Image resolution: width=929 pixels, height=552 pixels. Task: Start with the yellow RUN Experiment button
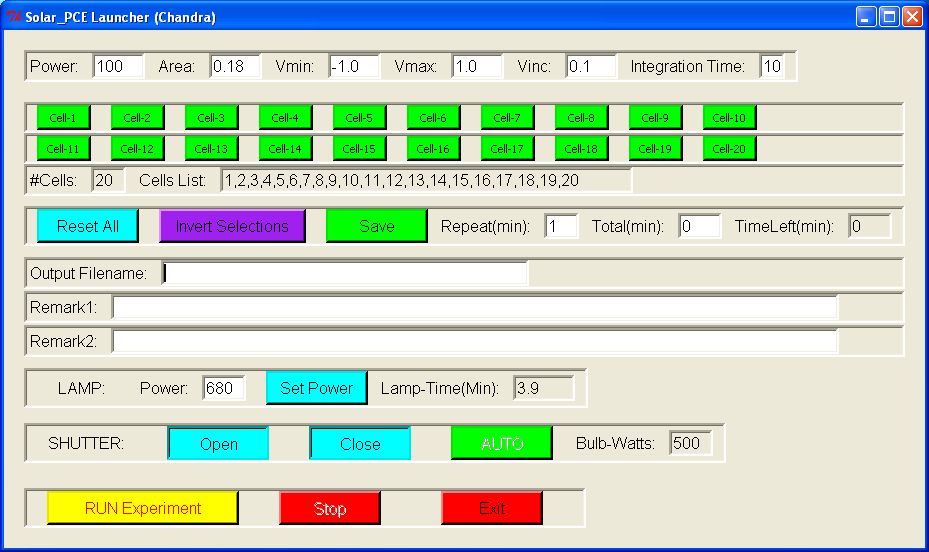(x=142, y=508)
